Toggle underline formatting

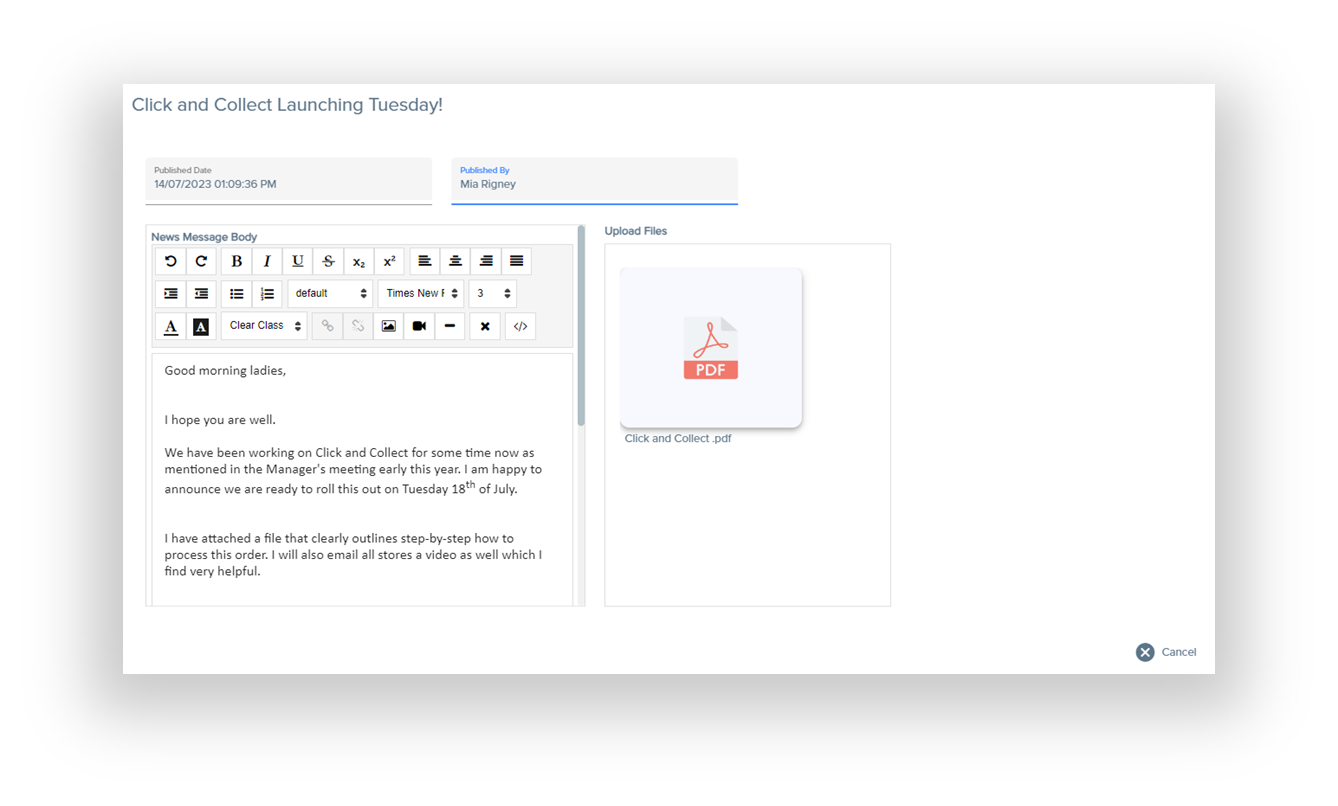298,261
